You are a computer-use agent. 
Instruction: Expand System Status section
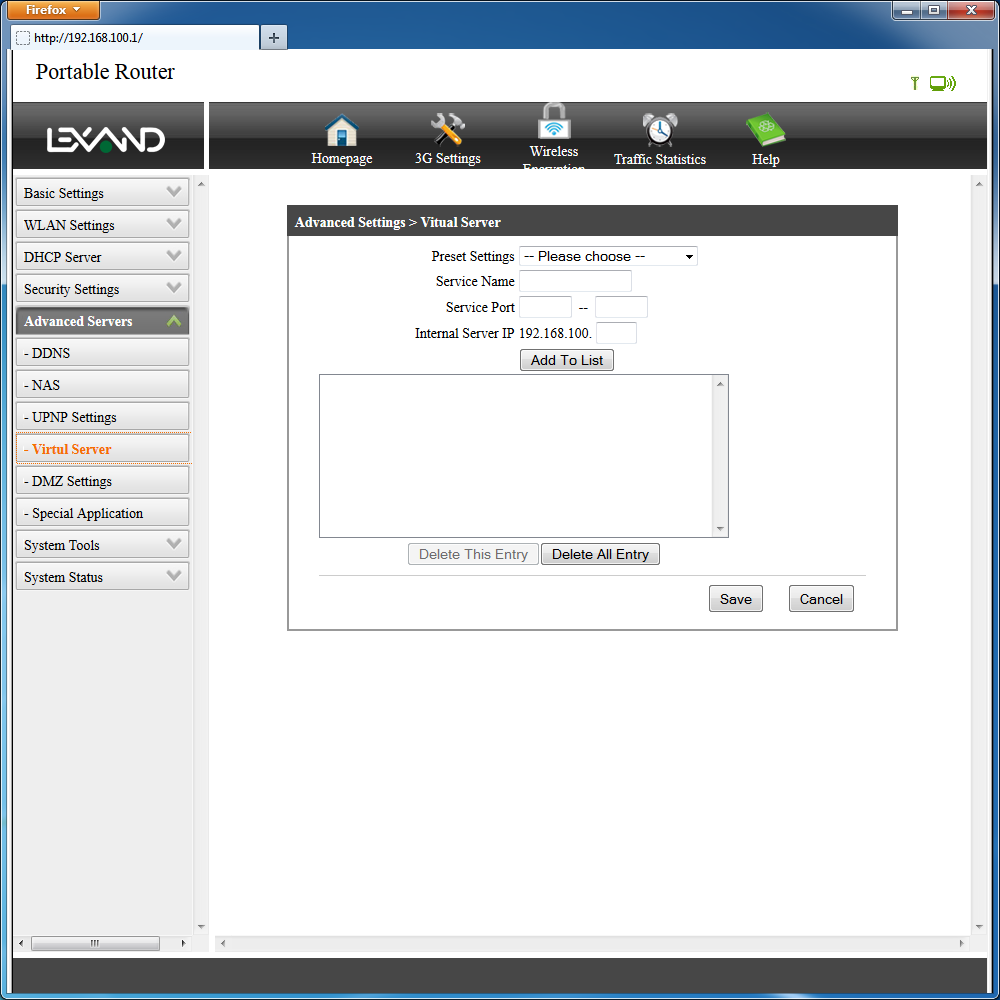(x=102, y=577)
